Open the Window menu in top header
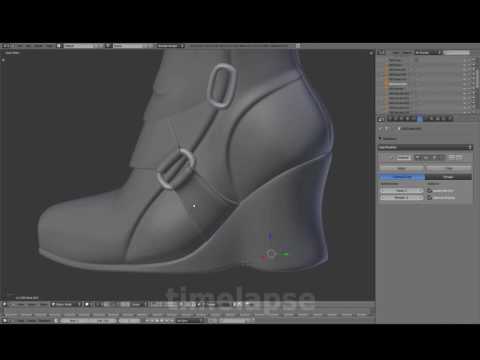 click(x=39, y=46)
